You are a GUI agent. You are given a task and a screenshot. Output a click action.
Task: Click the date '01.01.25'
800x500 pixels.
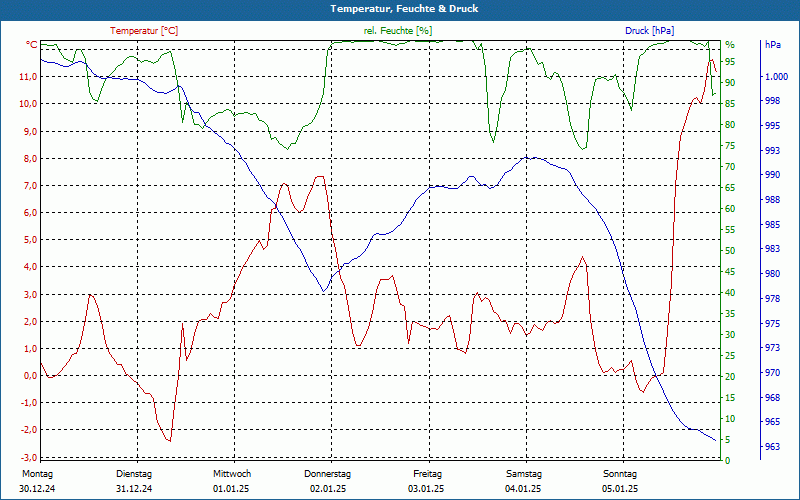coord(231,489)
